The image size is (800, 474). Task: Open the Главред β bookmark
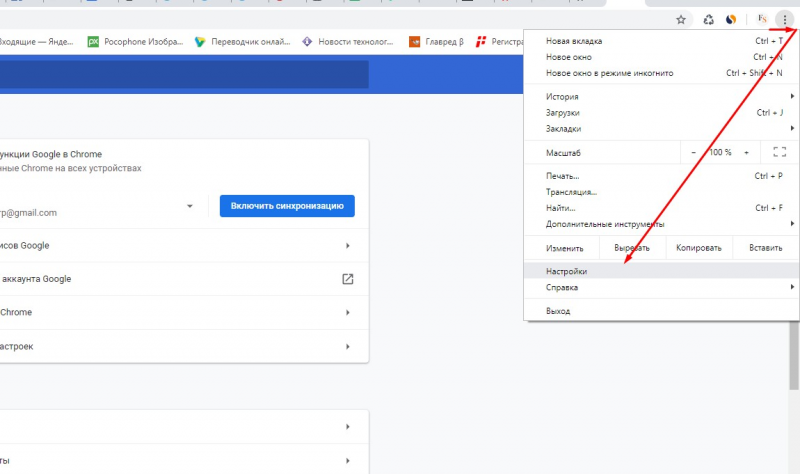click(x=436, y=42)
